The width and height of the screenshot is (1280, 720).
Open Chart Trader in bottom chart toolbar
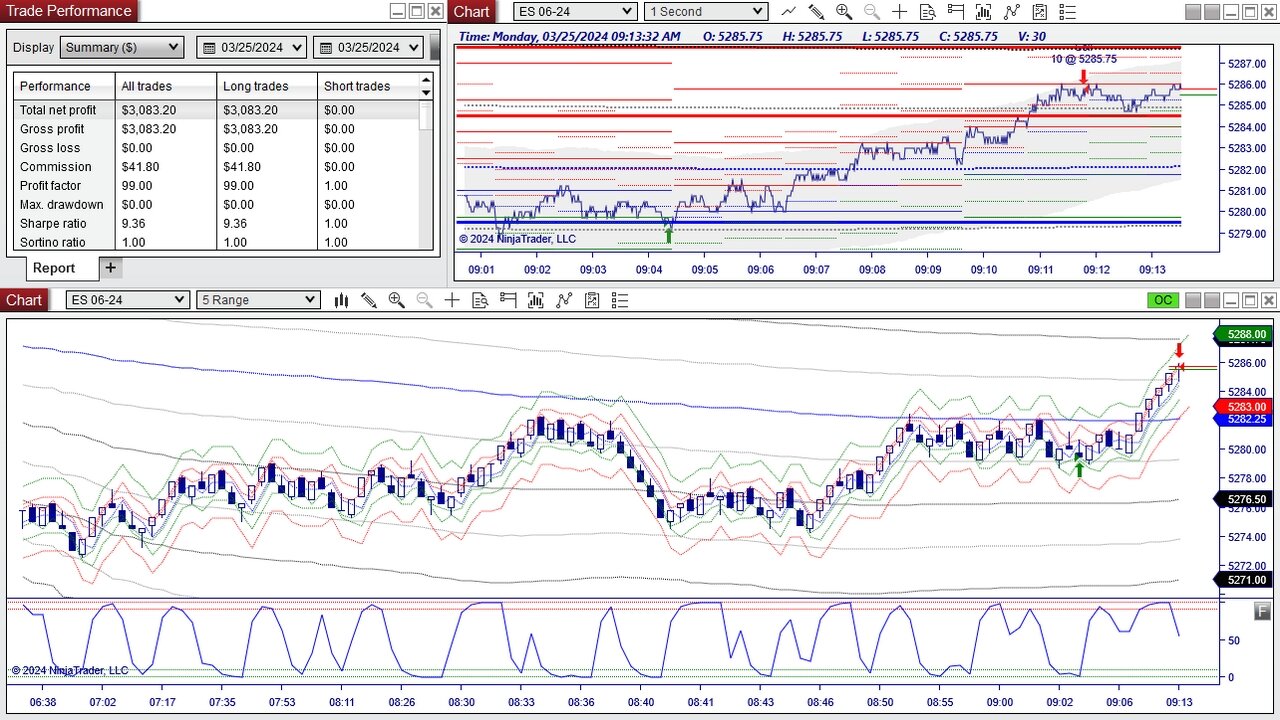[x=508, y=300]
